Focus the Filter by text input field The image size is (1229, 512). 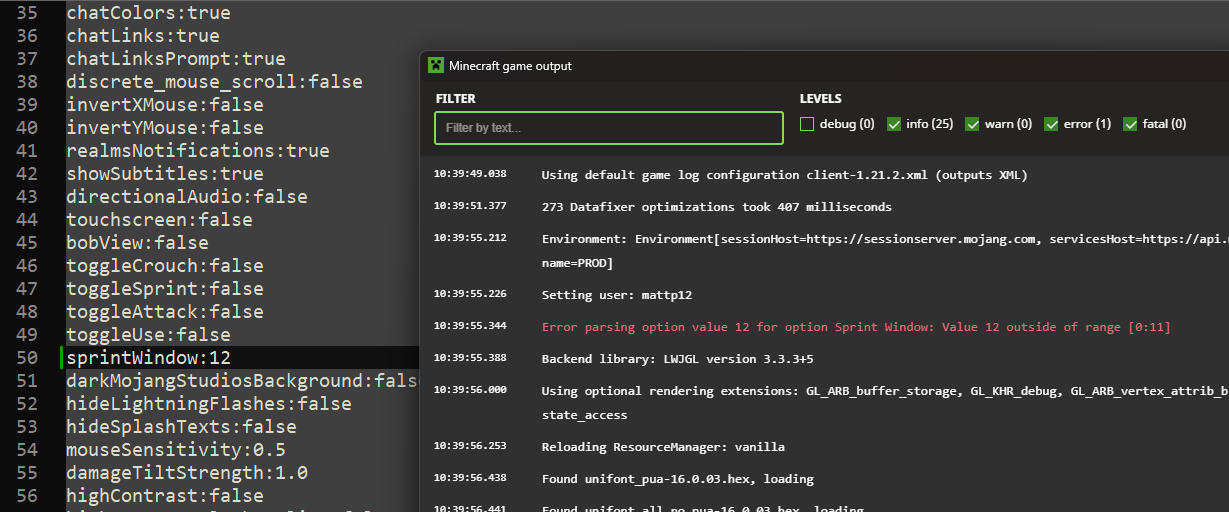tap(609, 128)
